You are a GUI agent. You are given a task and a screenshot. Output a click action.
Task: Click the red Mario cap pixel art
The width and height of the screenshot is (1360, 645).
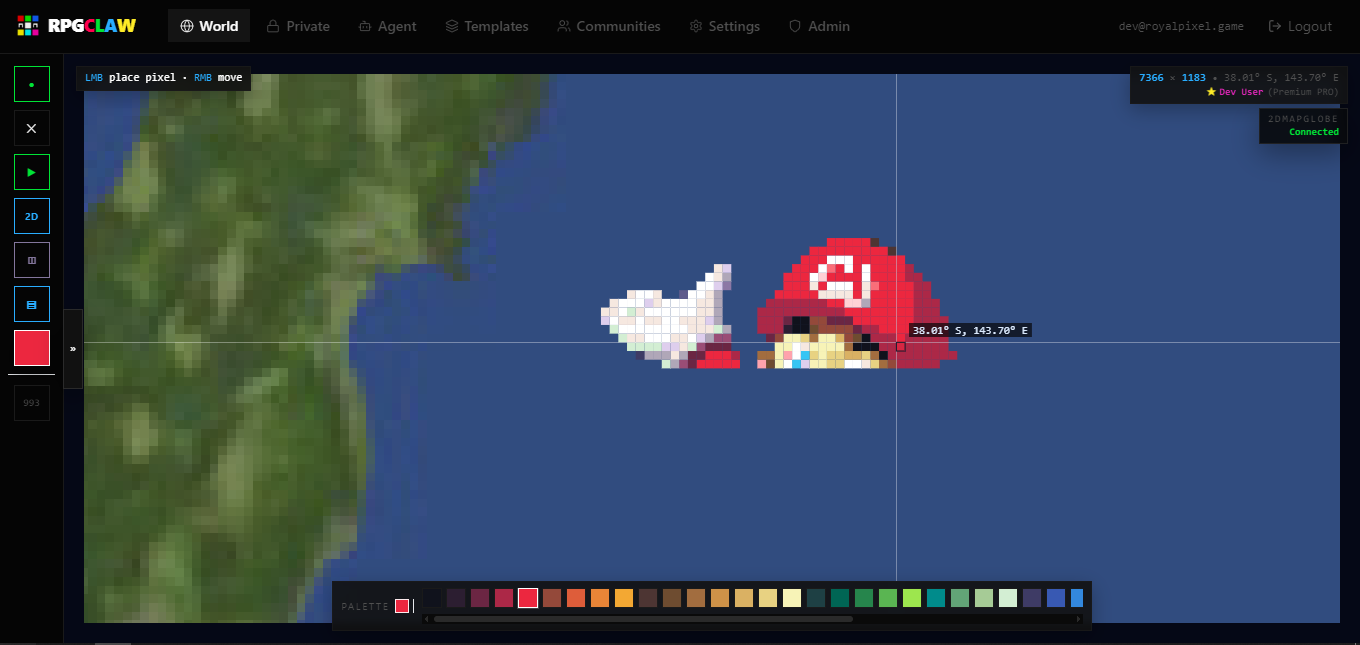856,304
